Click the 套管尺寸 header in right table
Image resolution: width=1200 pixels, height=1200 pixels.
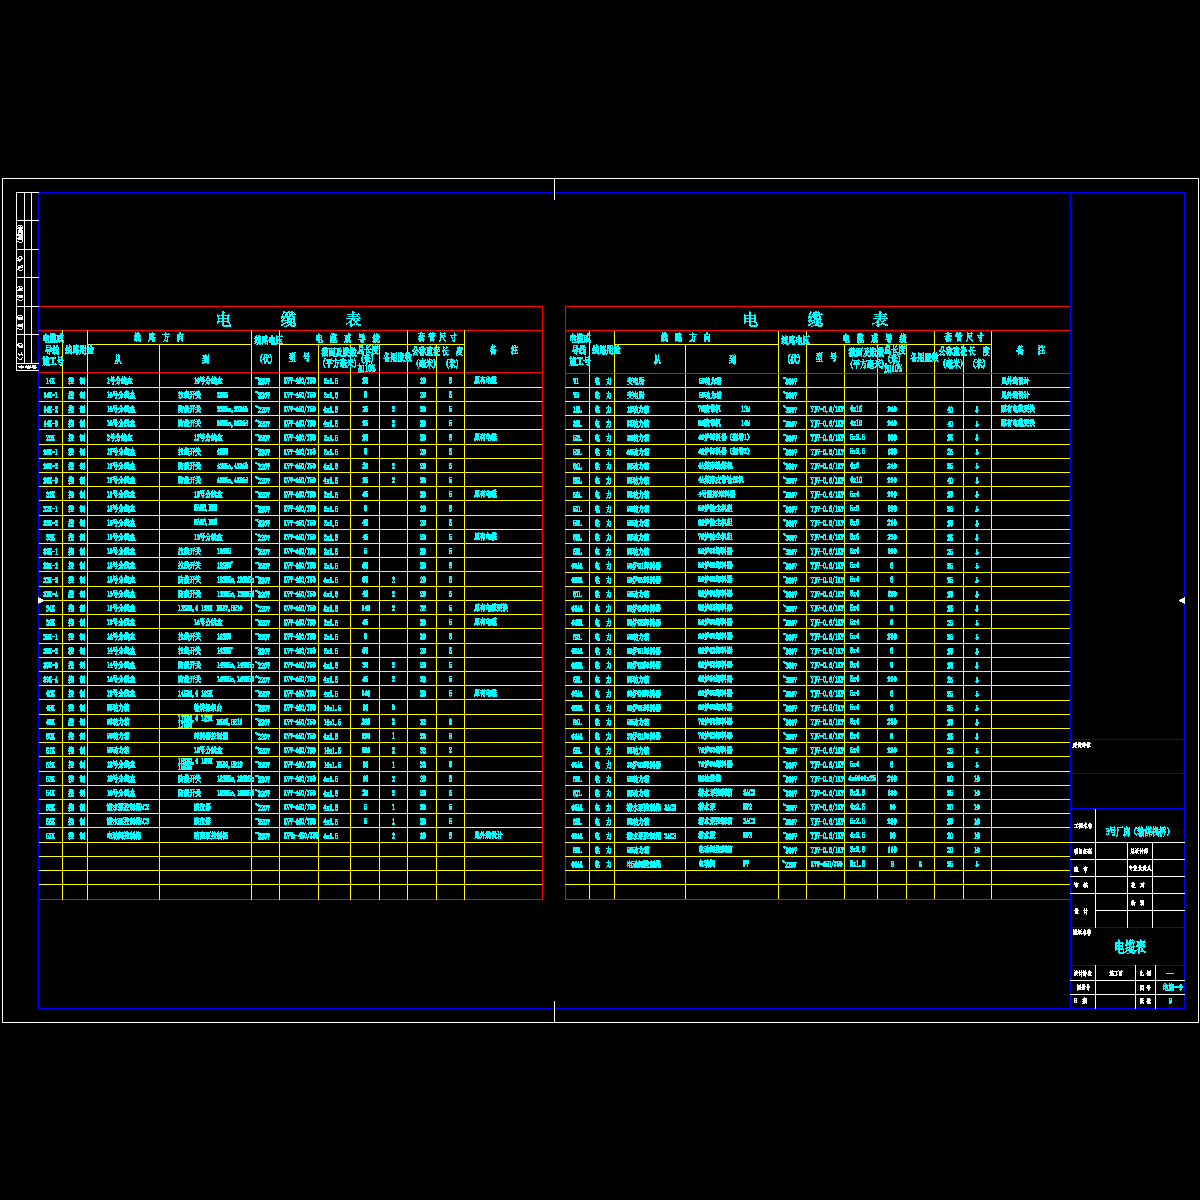964,337
